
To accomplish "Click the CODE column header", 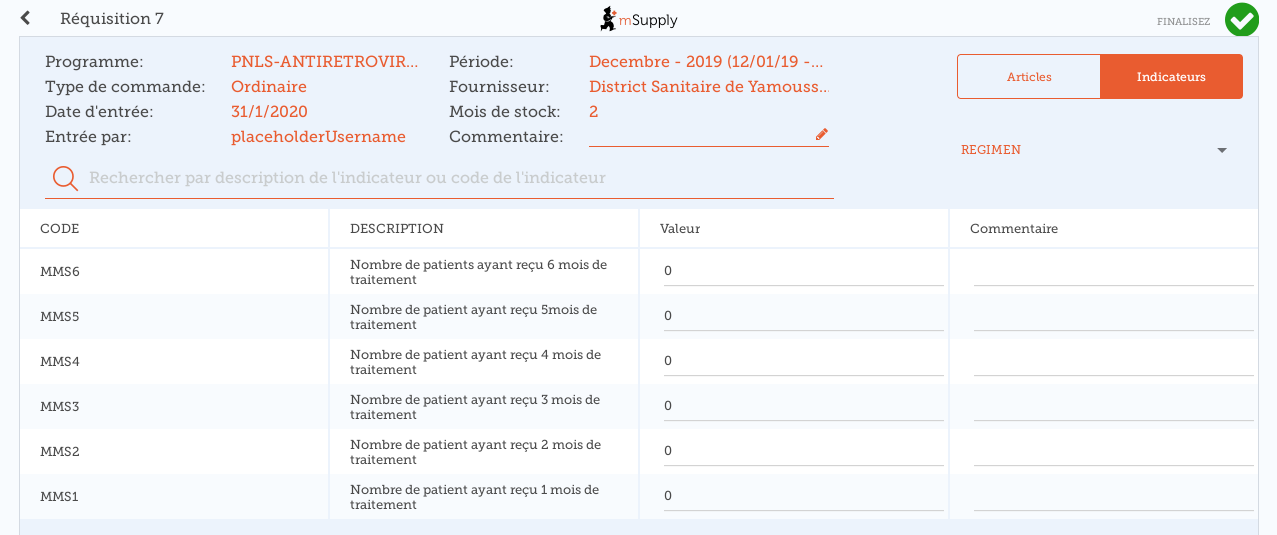I will click(60, 229).
